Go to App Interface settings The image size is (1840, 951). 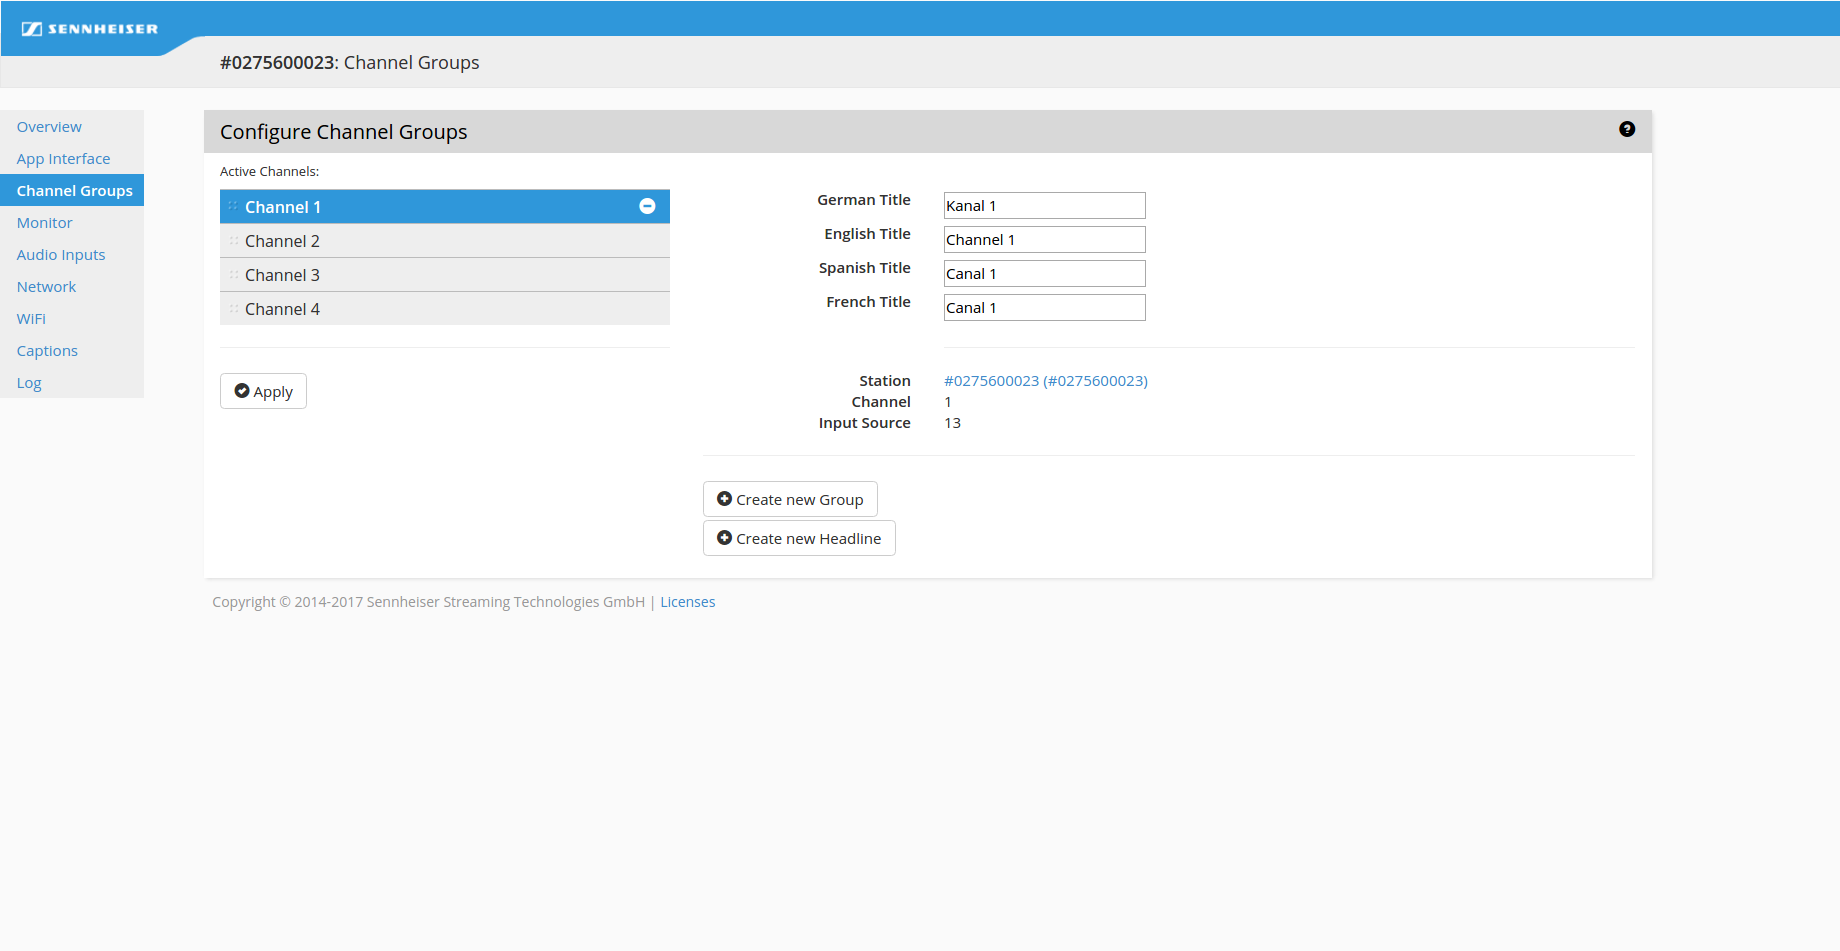[x=63, y=159]
